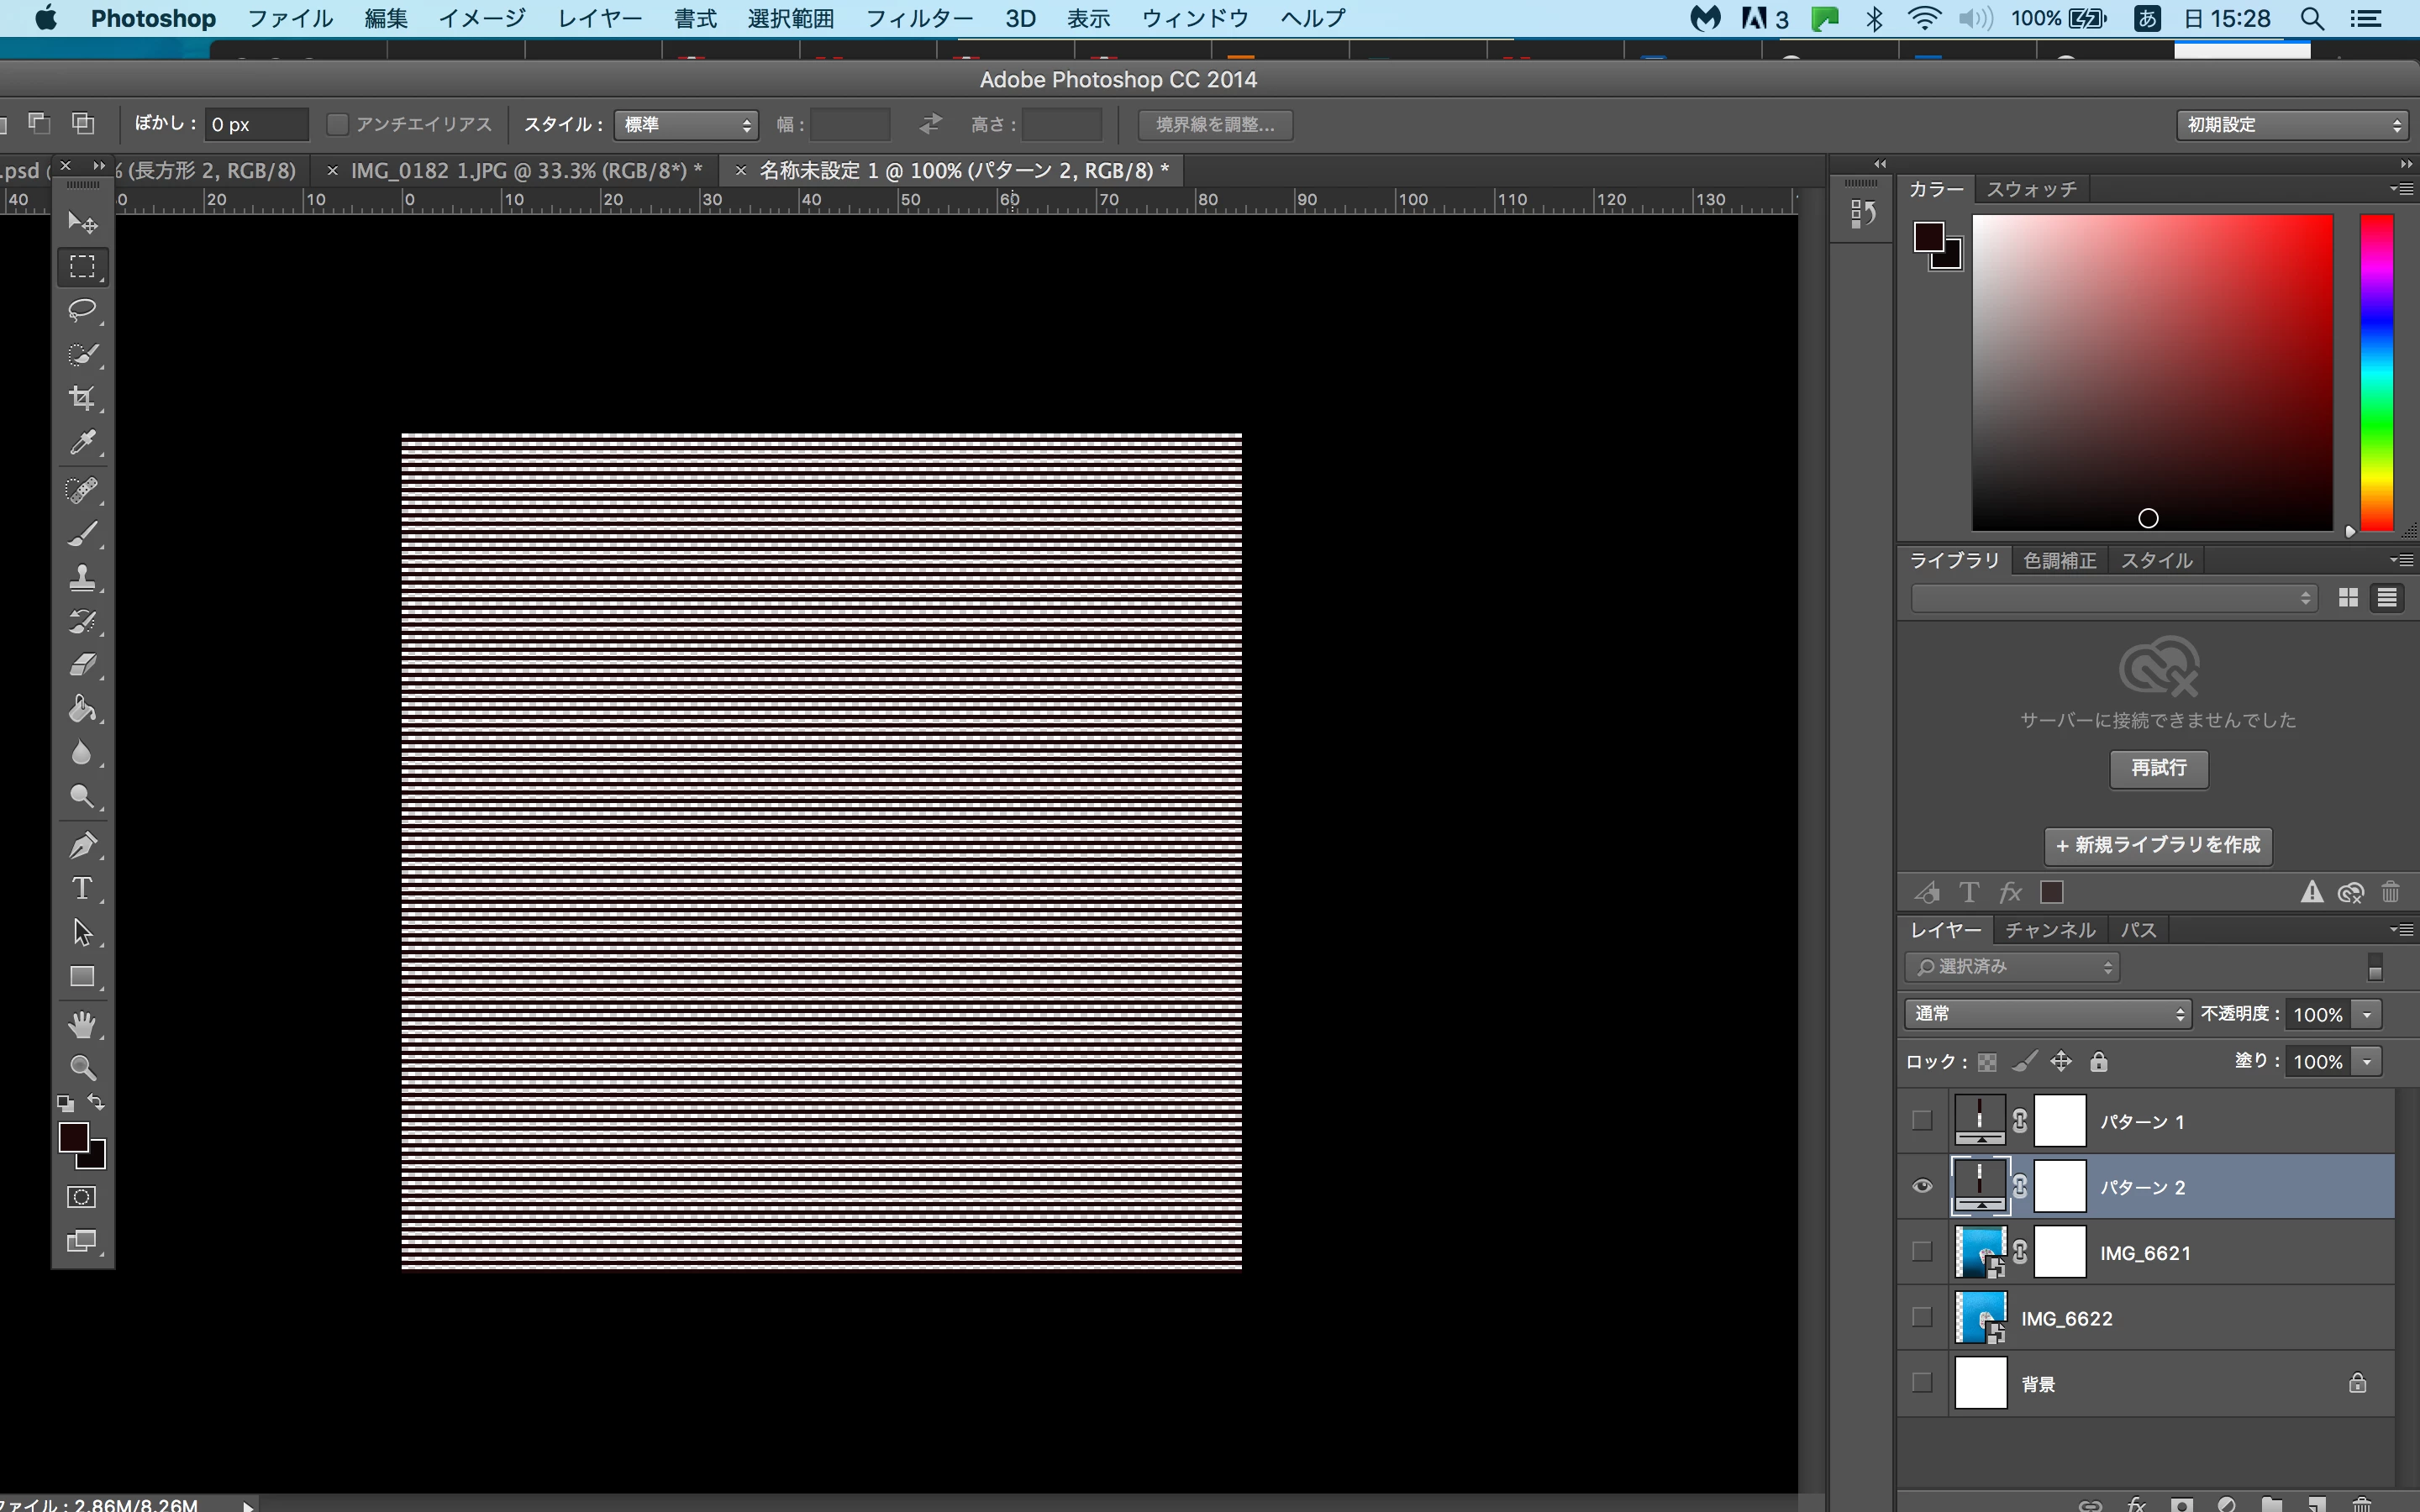Screen dimensions: 2420x1512
Task: Select the Eyedropper tool
Action: point(82,442)
